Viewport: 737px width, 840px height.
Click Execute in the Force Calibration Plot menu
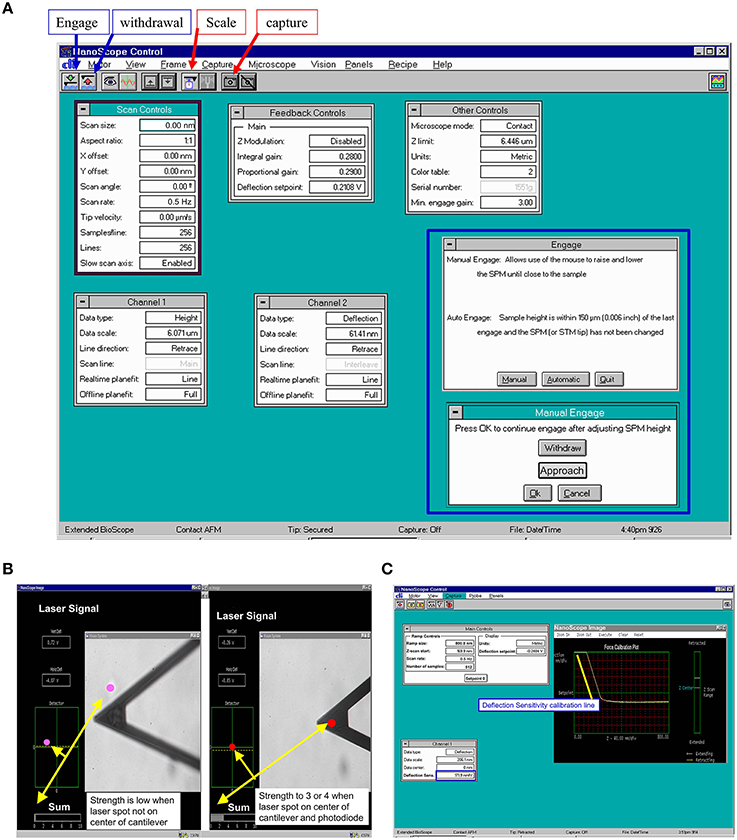click(605, 634)
